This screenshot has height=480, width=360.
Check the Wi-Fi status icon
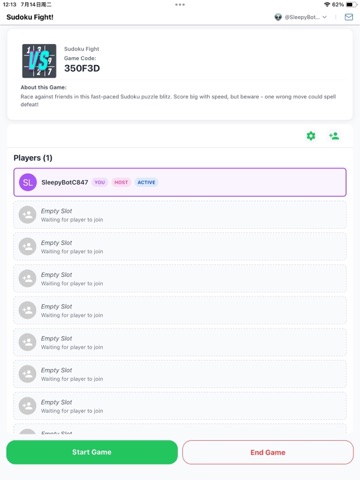[327, 5]
